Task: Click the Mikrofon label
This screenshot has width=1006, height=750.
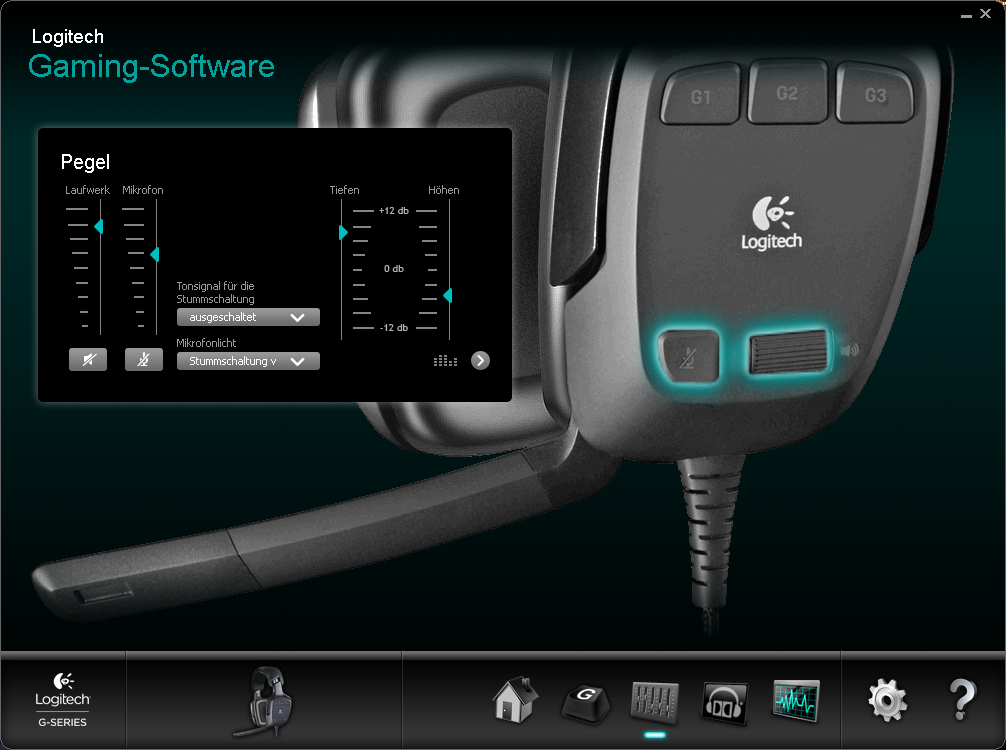Action: [142, 190]
